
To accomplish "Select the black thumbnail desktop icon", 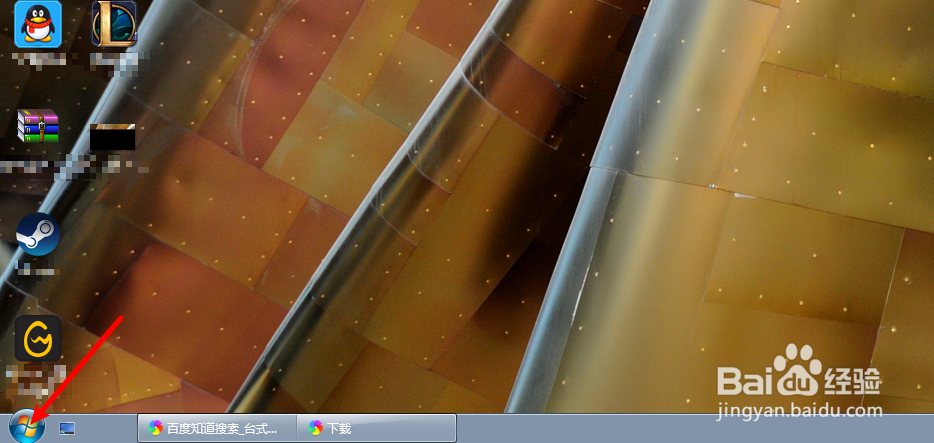I will pyautogui.click(x=113, y=137).
